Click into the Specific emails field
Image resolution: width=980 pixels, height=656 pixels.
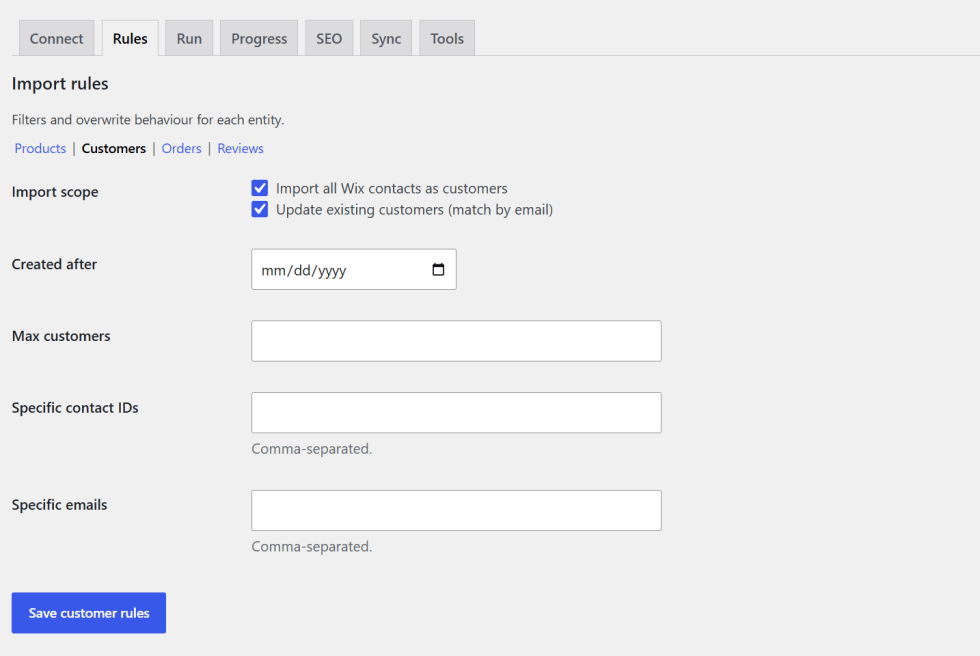(x=456, y=510)
